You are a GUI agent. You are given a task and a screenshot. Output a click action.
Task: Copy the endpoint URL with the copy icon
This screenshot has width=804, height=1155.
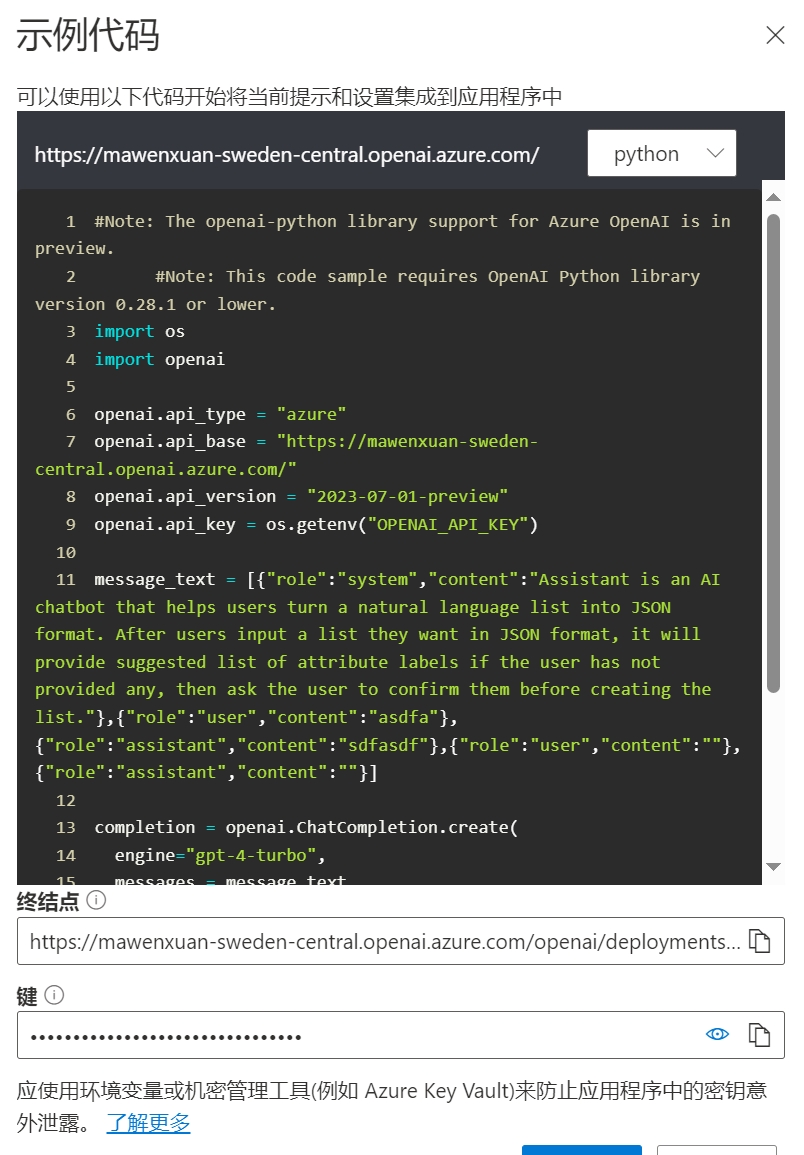pos(759,941)
